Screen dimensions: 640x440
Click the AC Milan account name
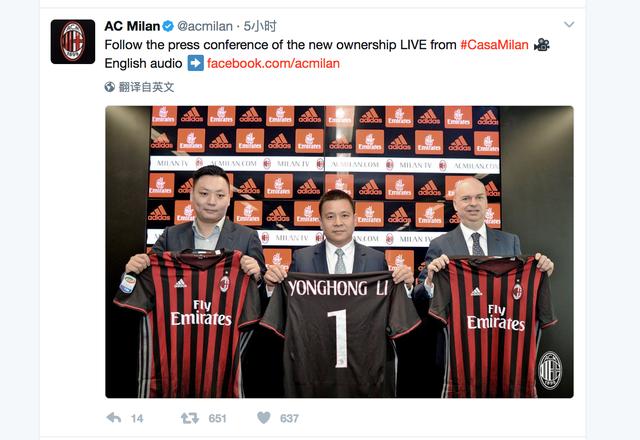(x=132, y=26)
